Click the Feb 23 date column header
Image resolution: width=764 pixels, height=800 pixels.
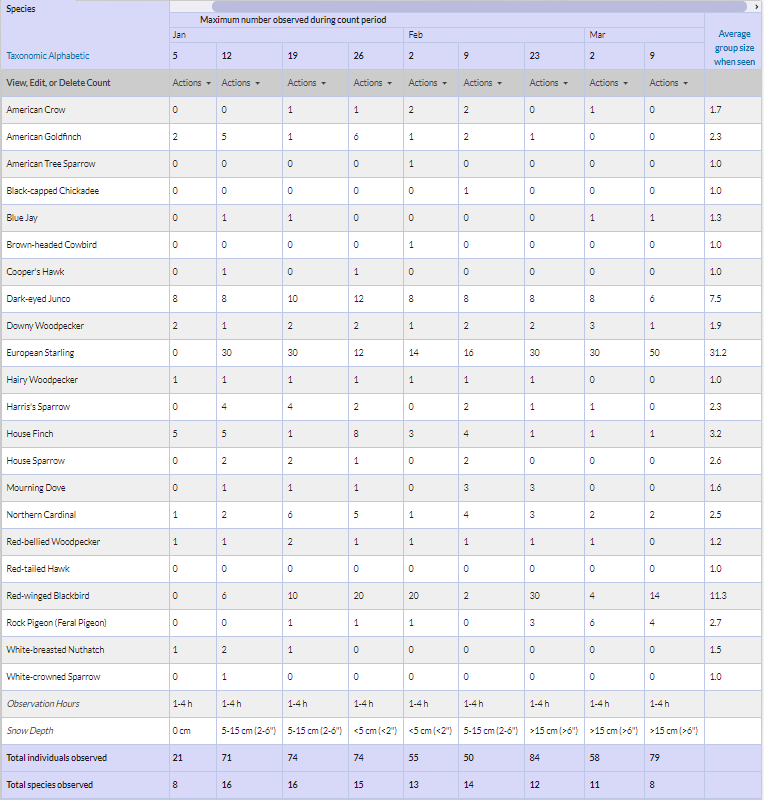534,56
